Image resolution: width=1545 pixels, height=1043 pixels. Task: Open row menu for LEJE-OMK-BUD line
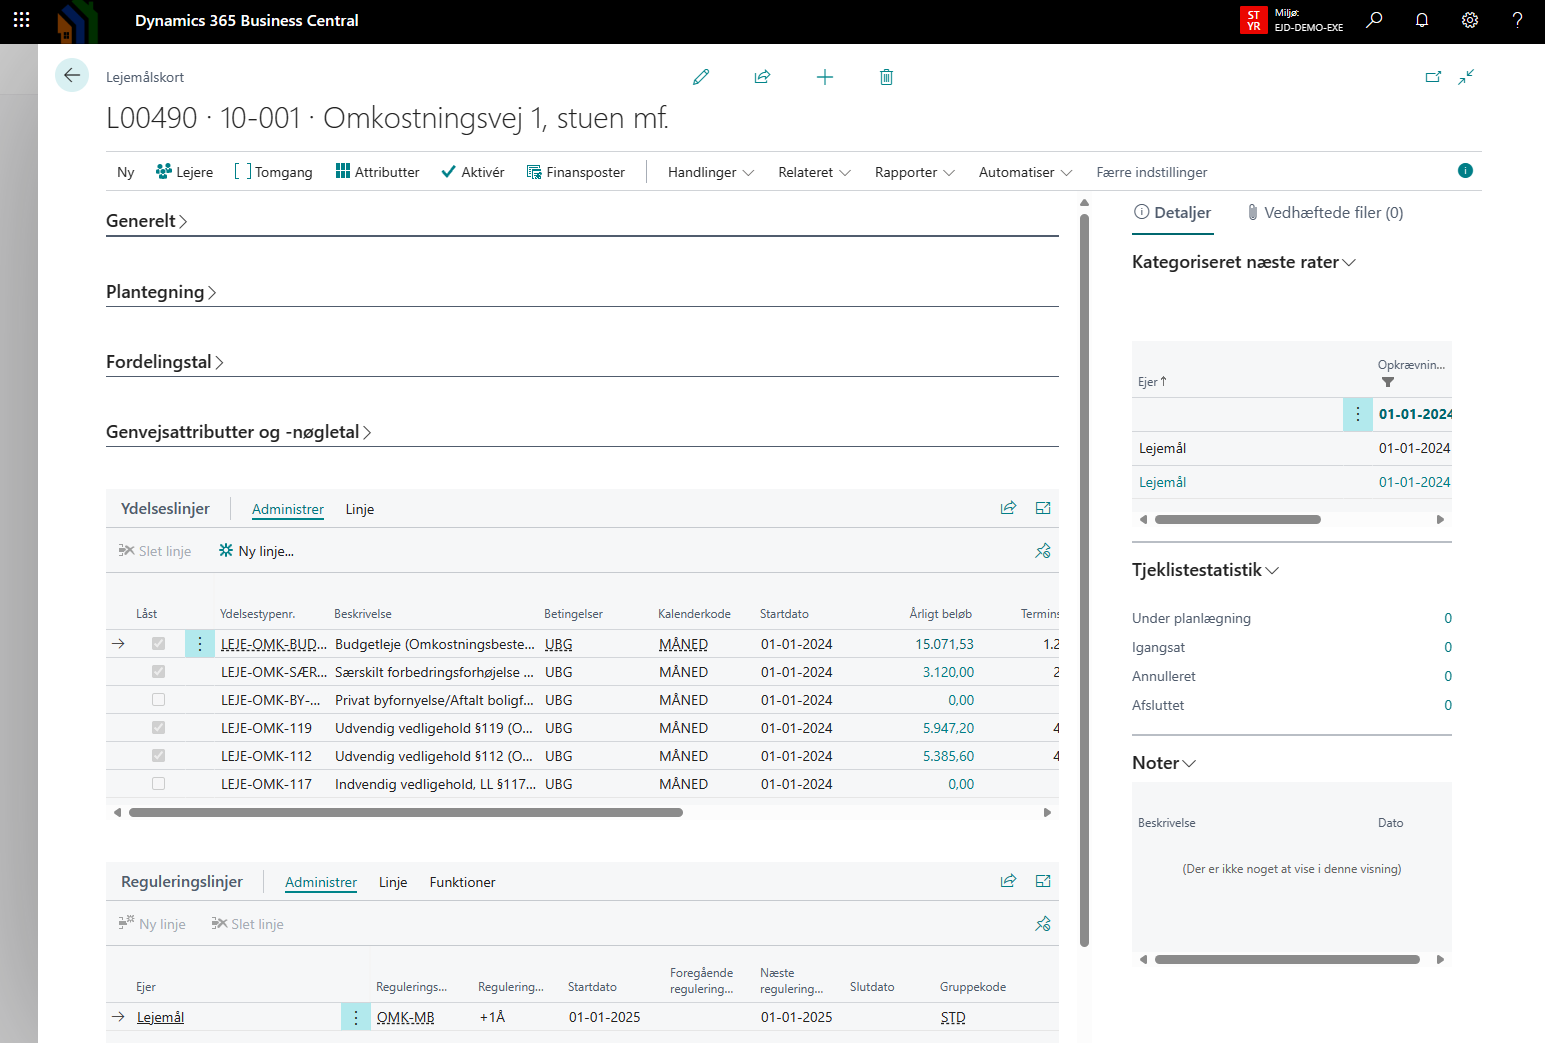click(x=200, y=644)
